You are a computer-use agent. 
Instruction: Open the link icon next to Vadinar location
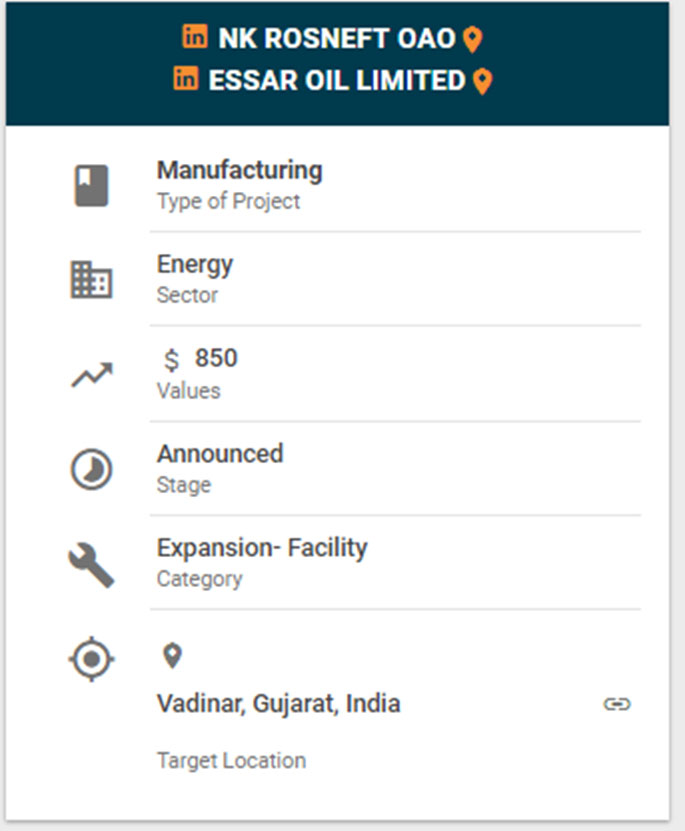click(617, 704)
